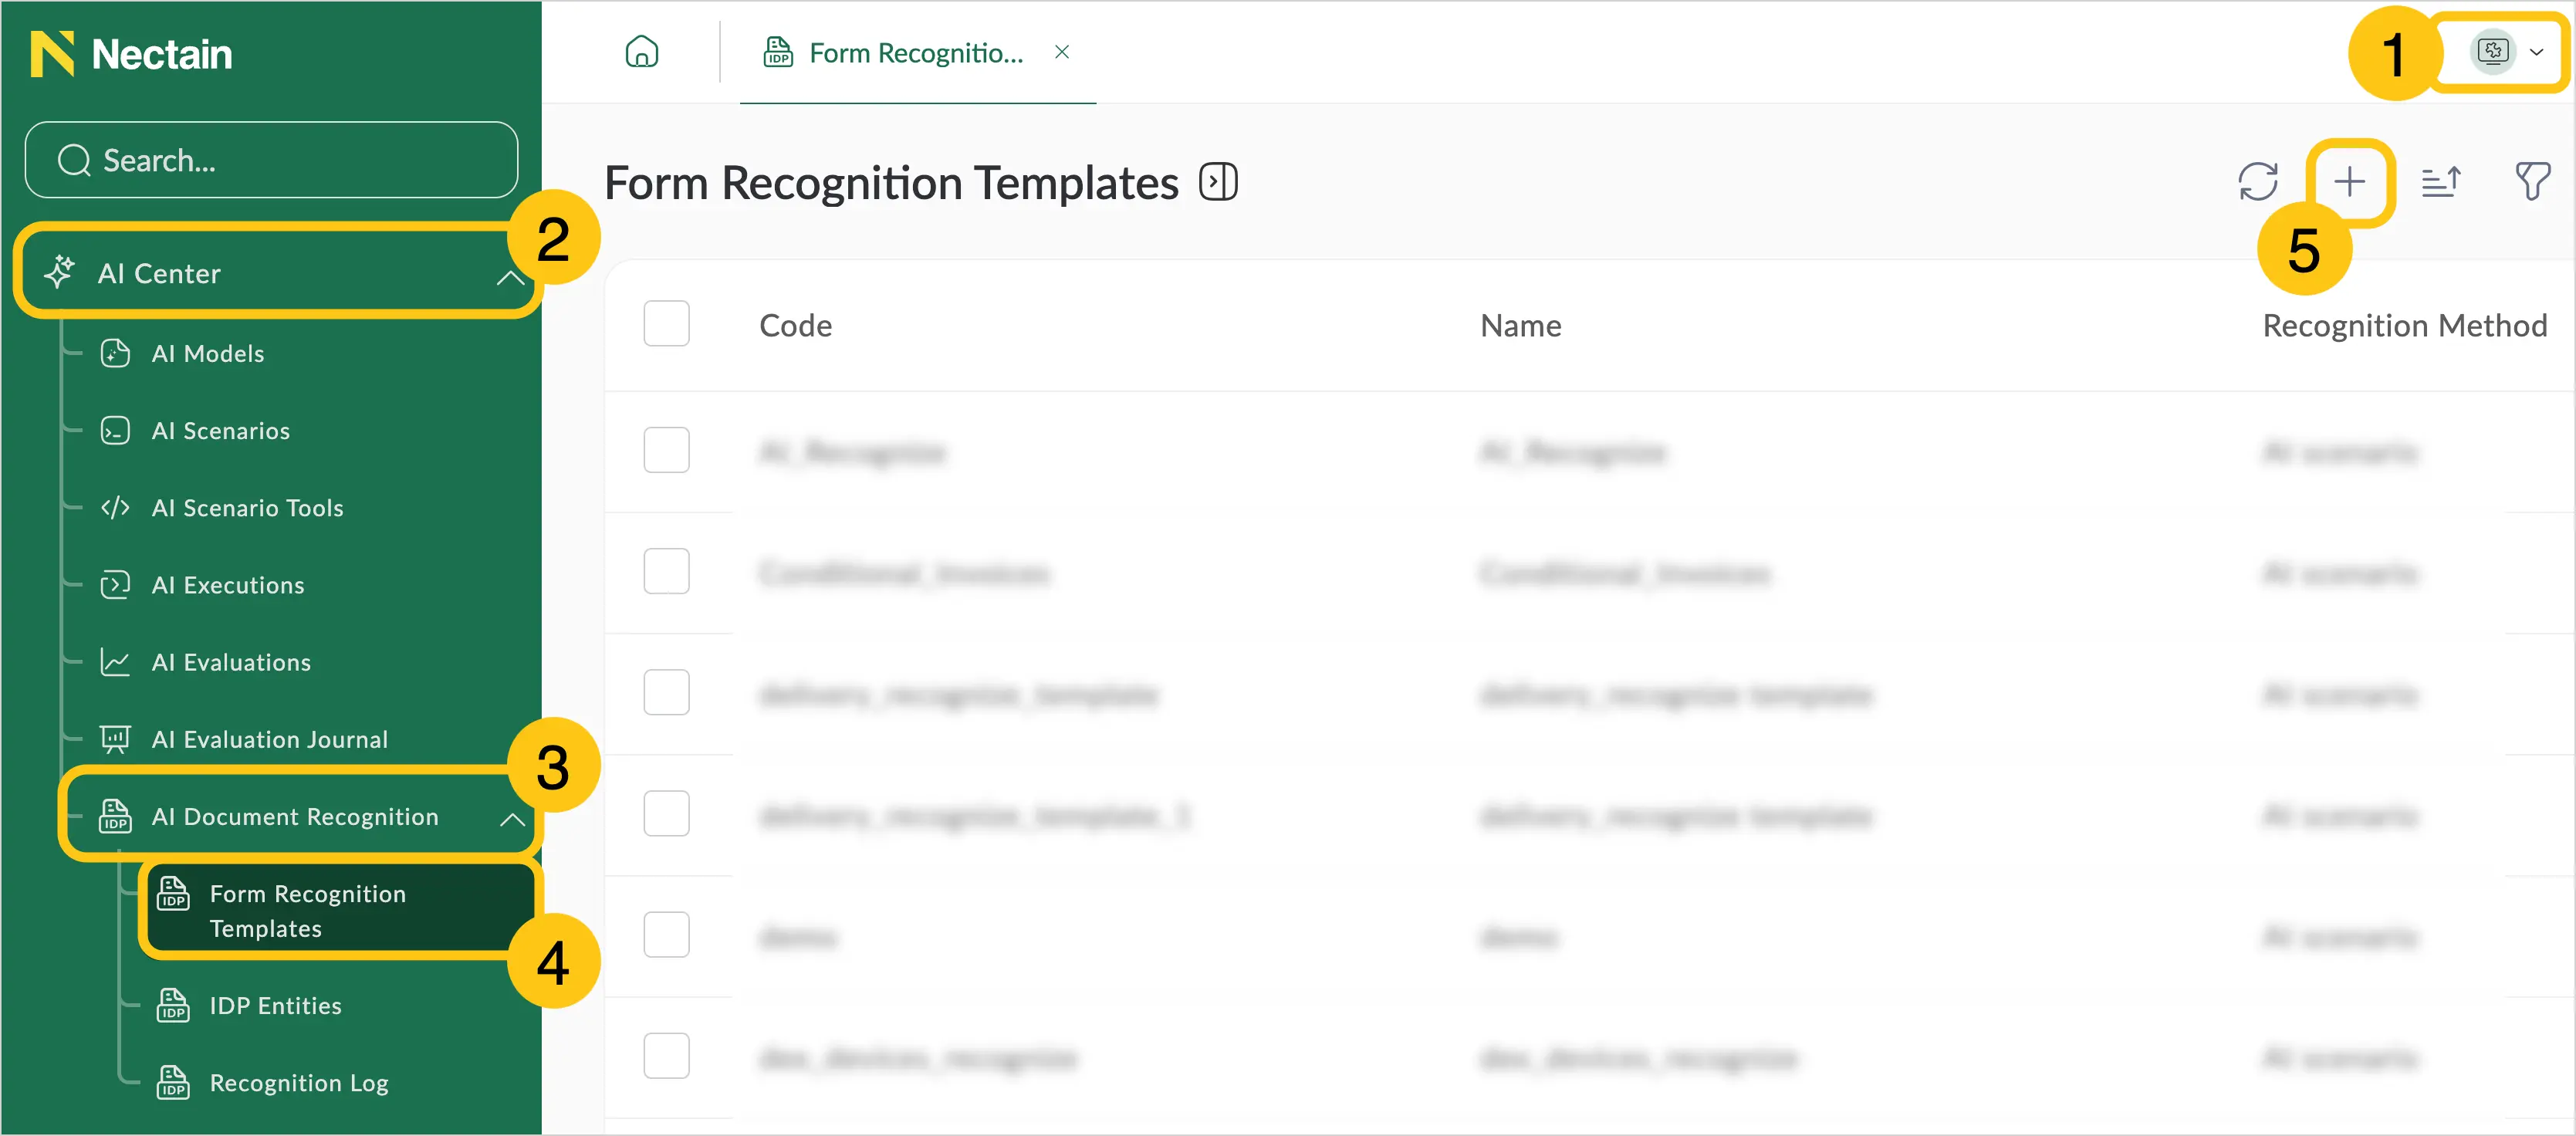
Task: Switch to Form Recognition tab
Action: tap(915, 53)
